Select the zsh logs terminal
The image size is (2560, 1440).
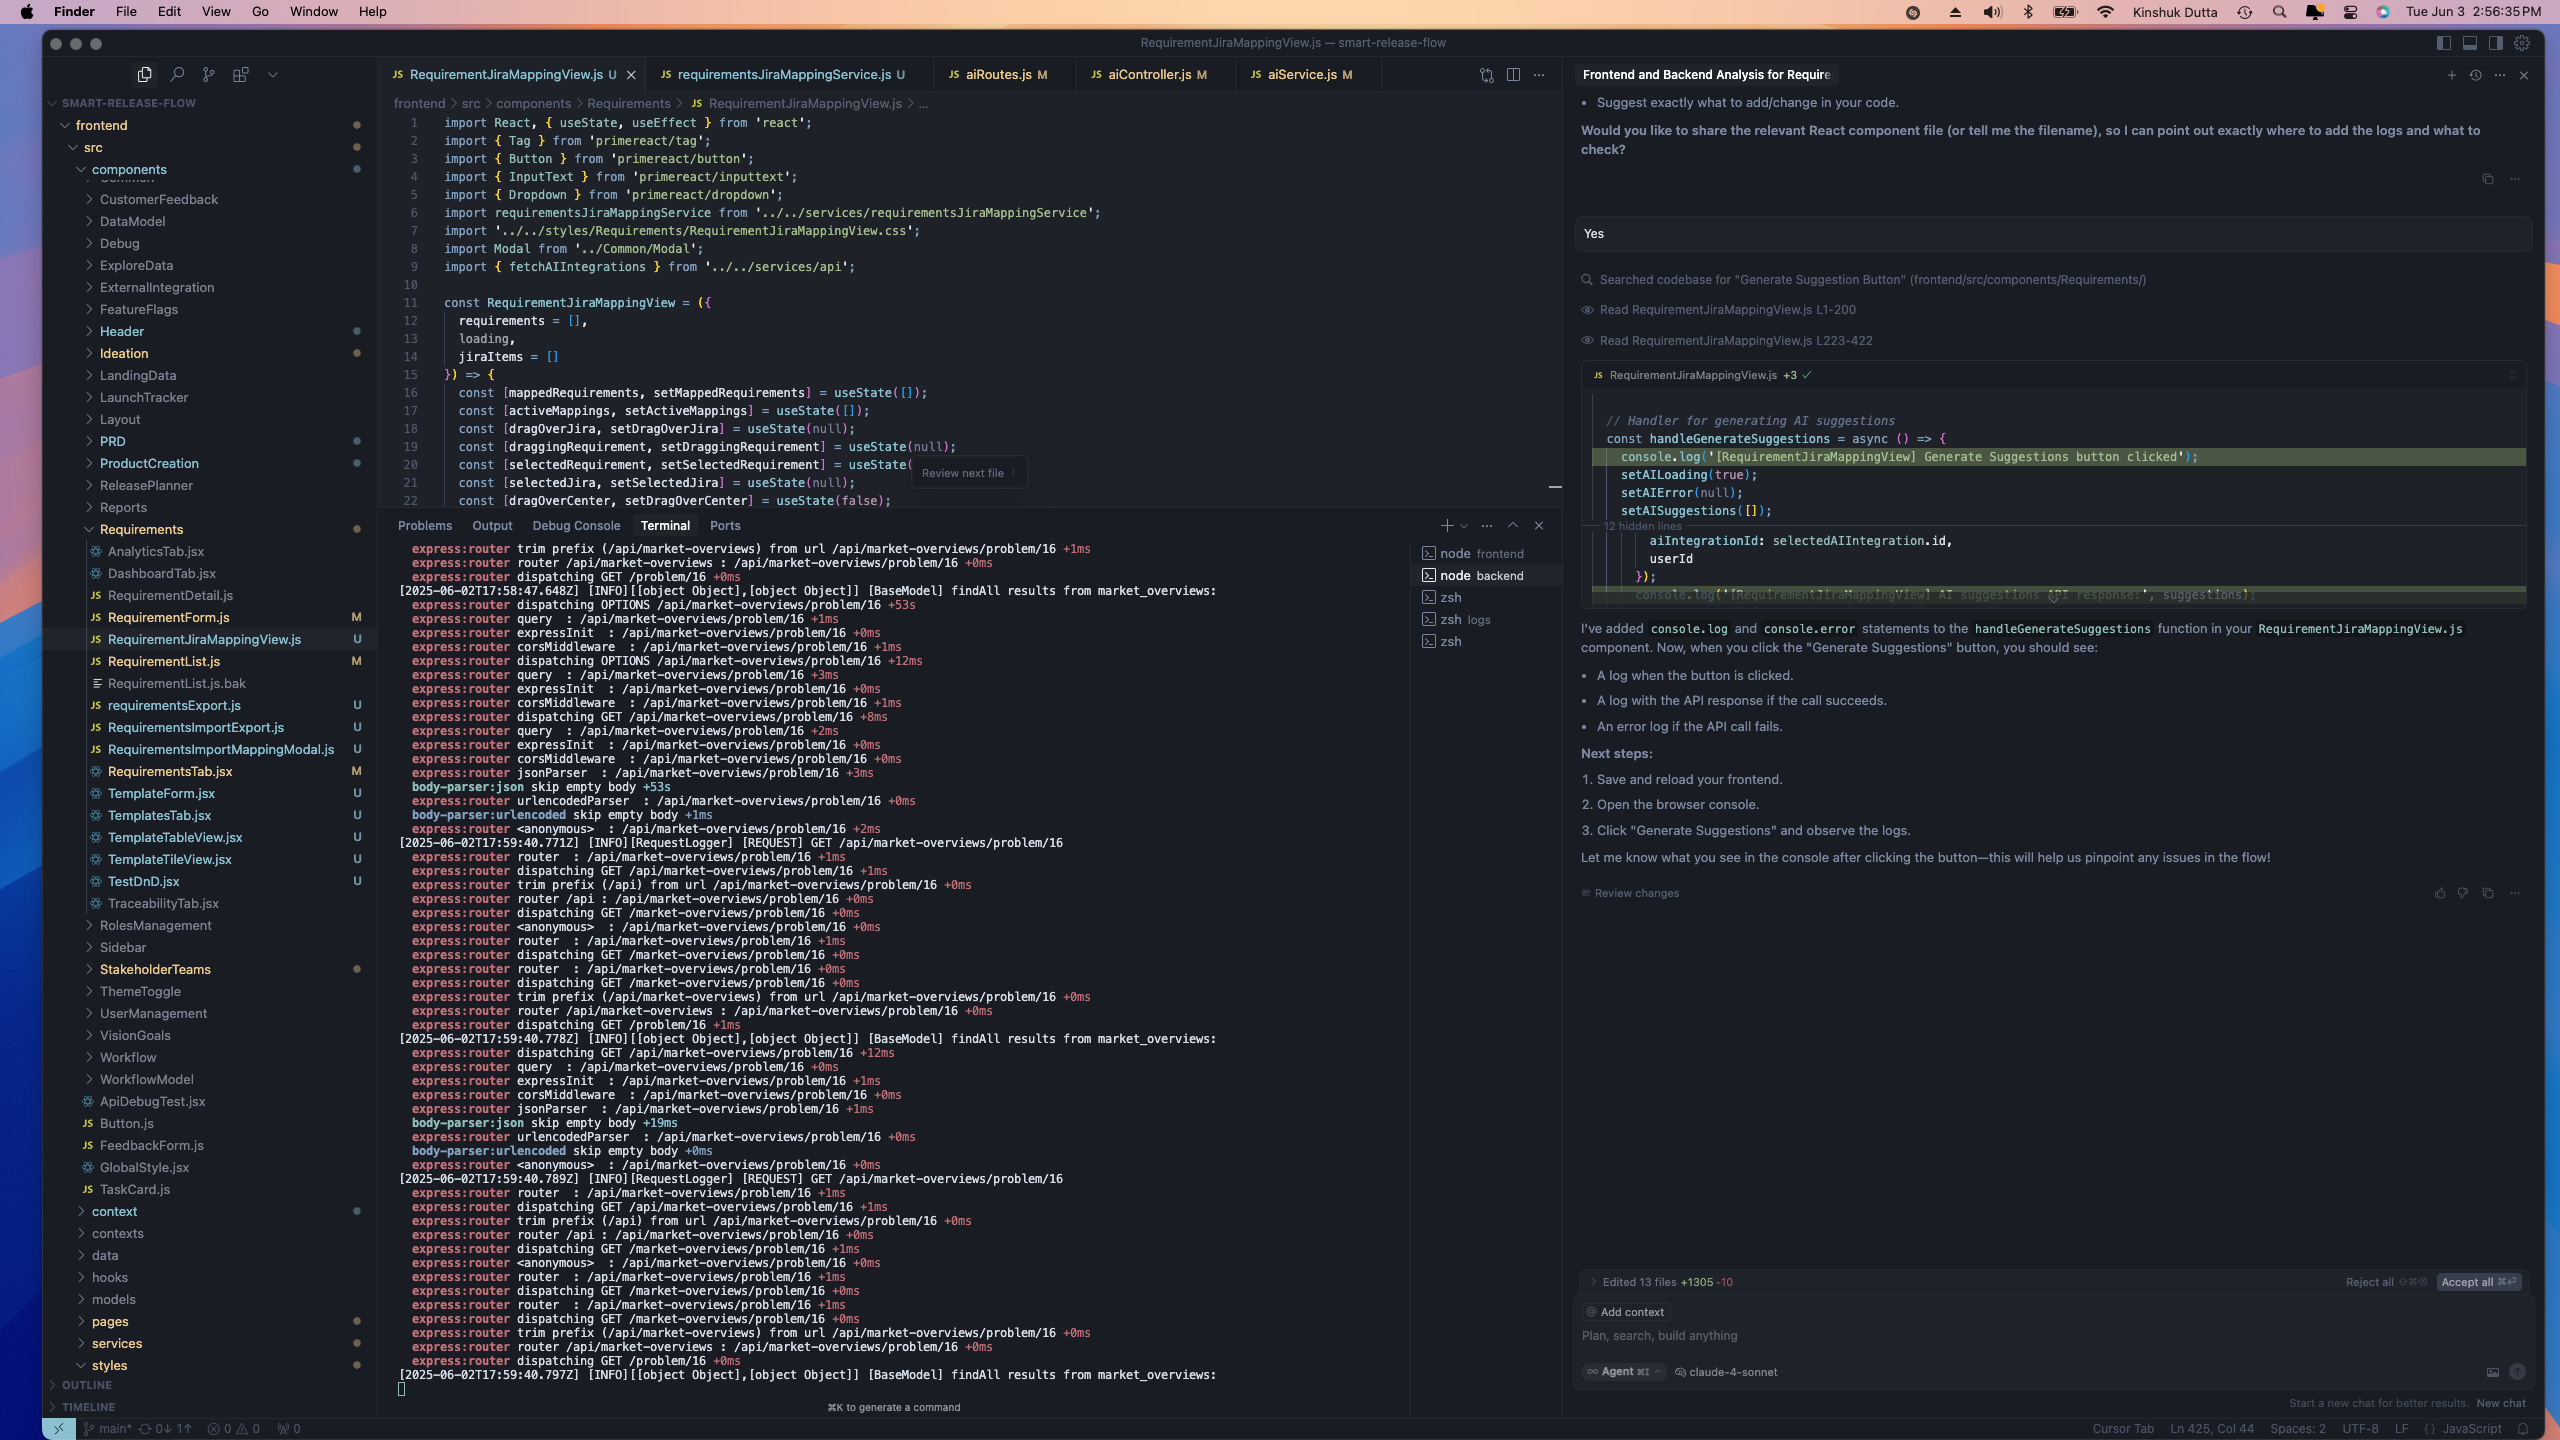tap(1484, 620)
